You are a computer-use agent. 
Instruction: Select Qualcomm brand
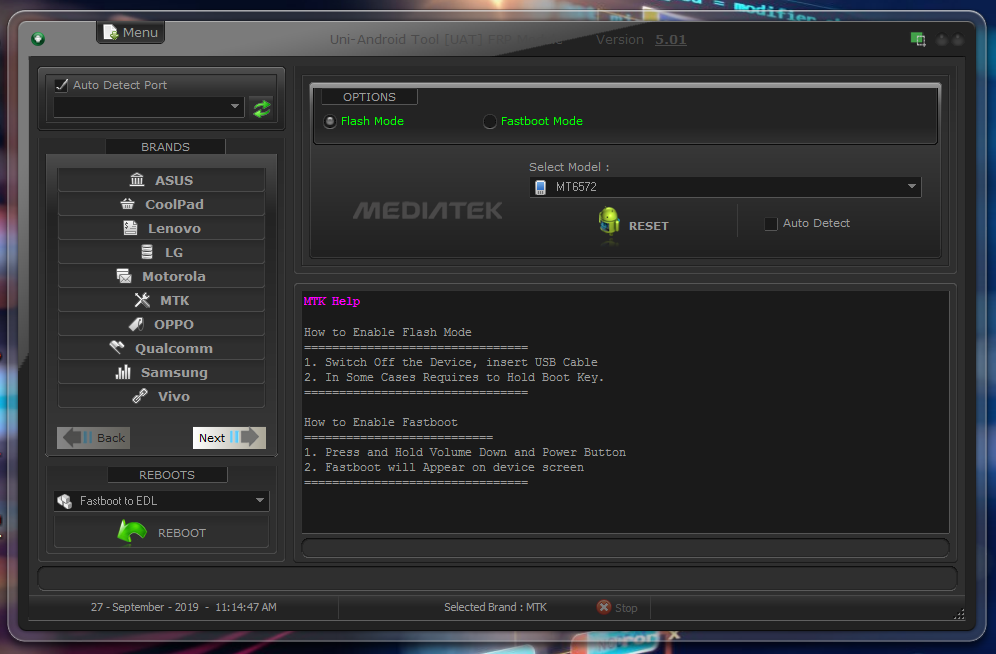(x=161, y=349)
